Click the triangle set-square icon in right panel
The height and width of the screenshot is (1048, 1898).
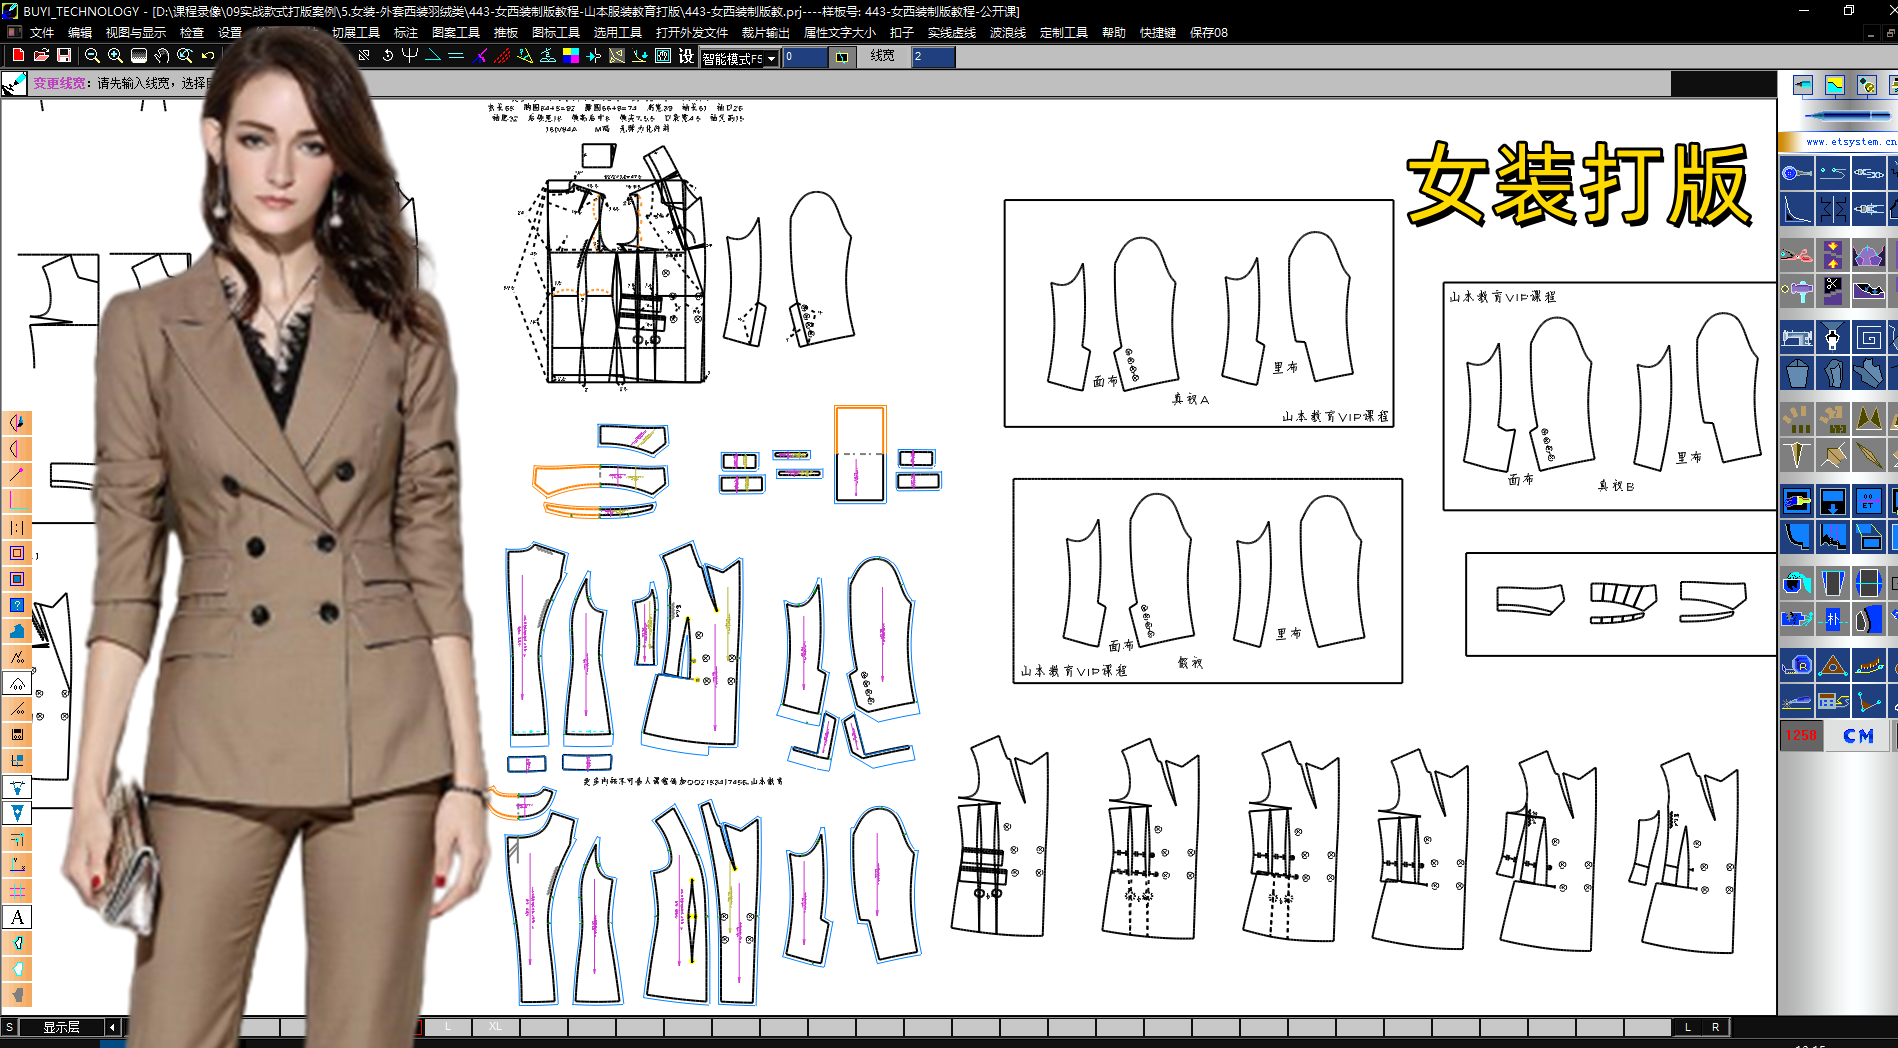(x=1833, y=666)
